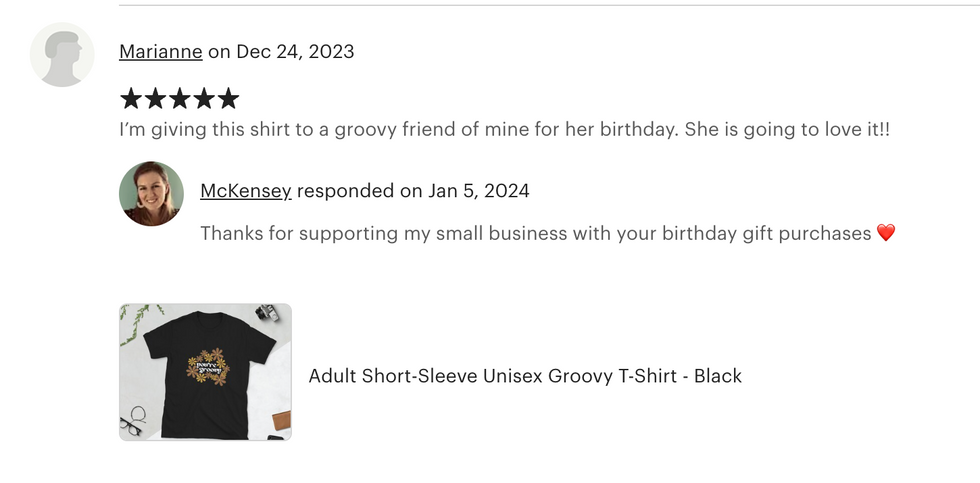This screenshot has height=483, width=980.
Task: Open Marianne's reviewer profile link
Action: click(161, 51)
